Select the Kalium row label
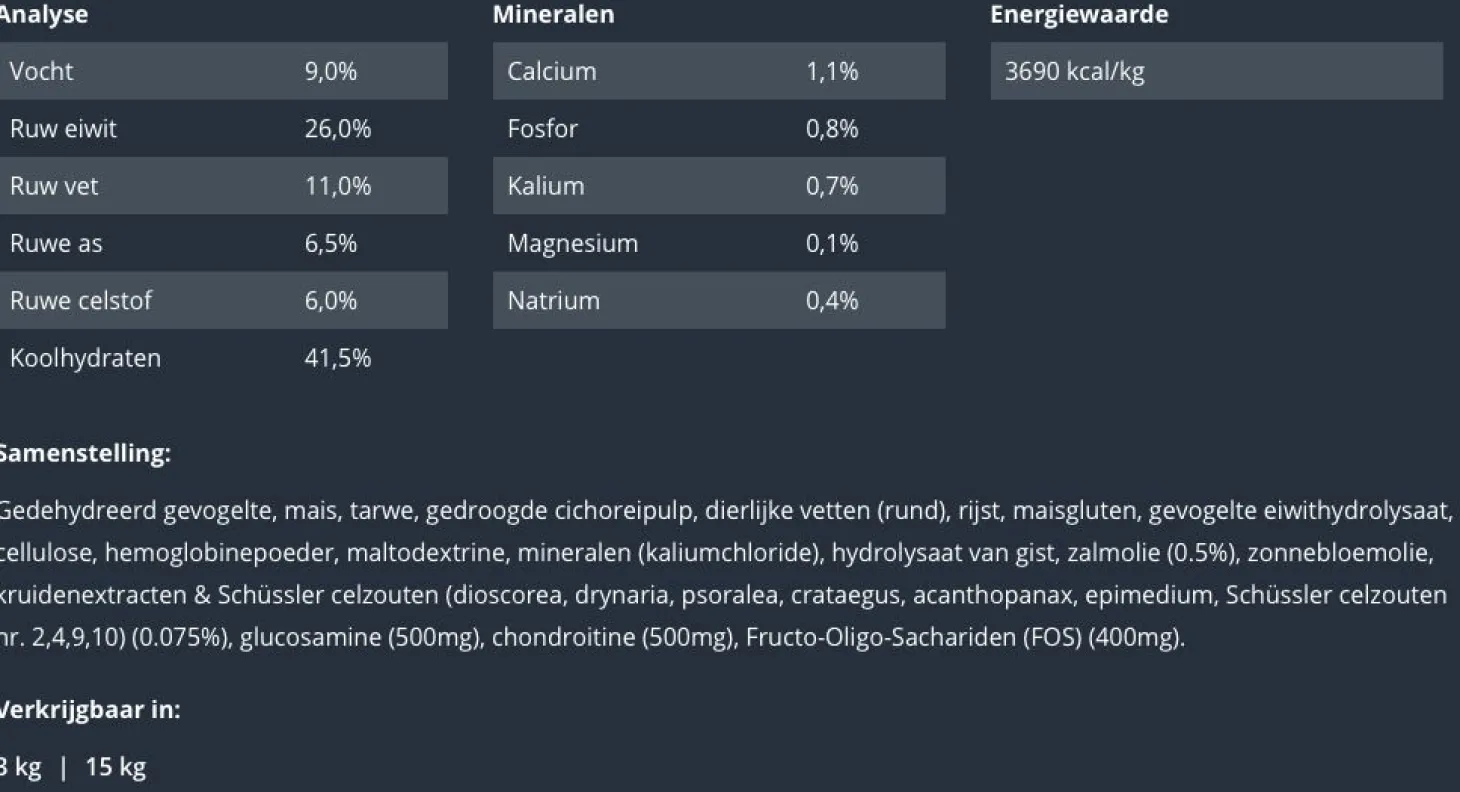The height and width of the screenshot is (792, 1460). (545, 186)
